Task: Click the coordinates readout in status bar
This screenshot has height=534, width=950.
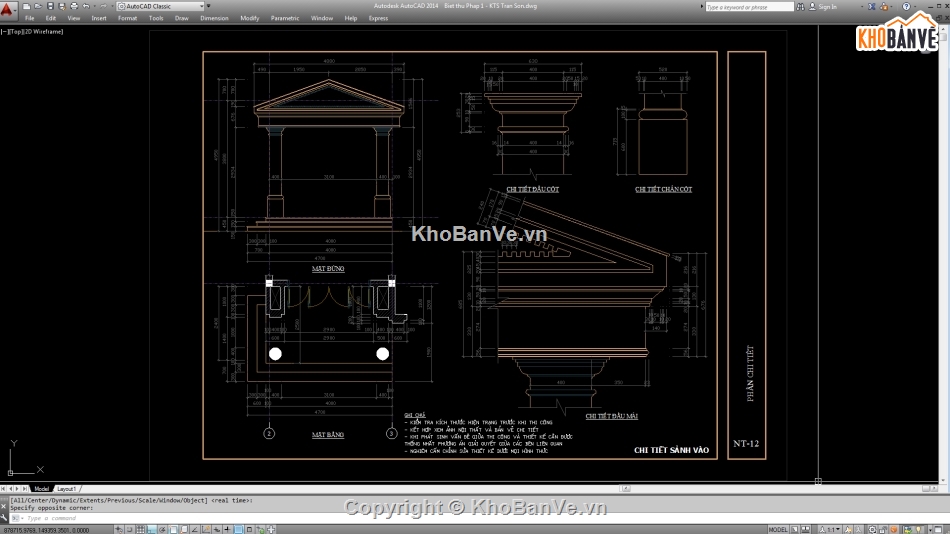Action: (47, 530)
